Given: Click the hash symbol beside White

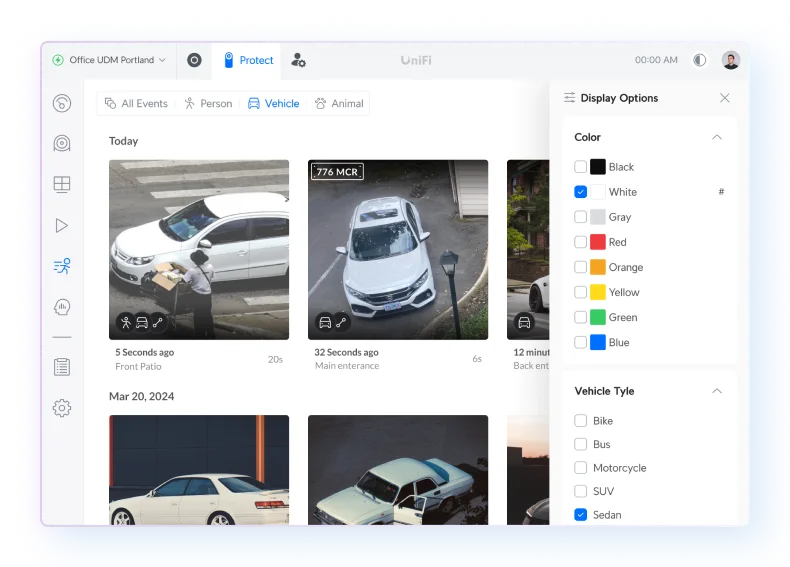Looking at the screenshot, I should point(721,192).
